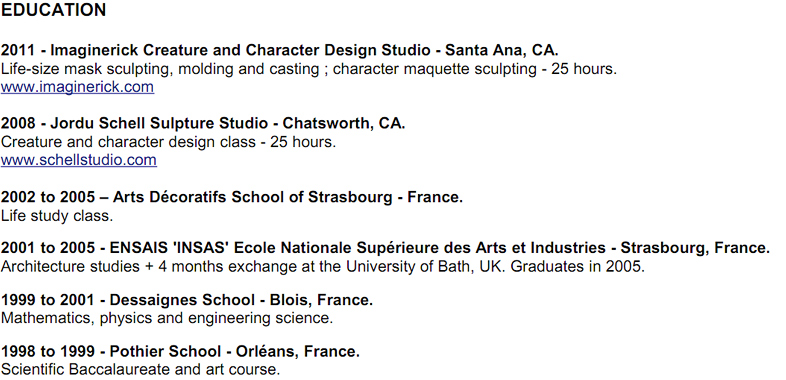Click the Scientific Baccalaureate and art course line

[x=140, y=370]
